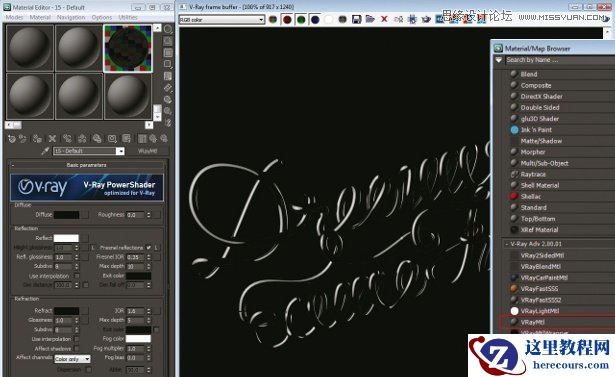Click the teapot render icon in frame buffer
615x377 pixels.
[x=426, y=19]
